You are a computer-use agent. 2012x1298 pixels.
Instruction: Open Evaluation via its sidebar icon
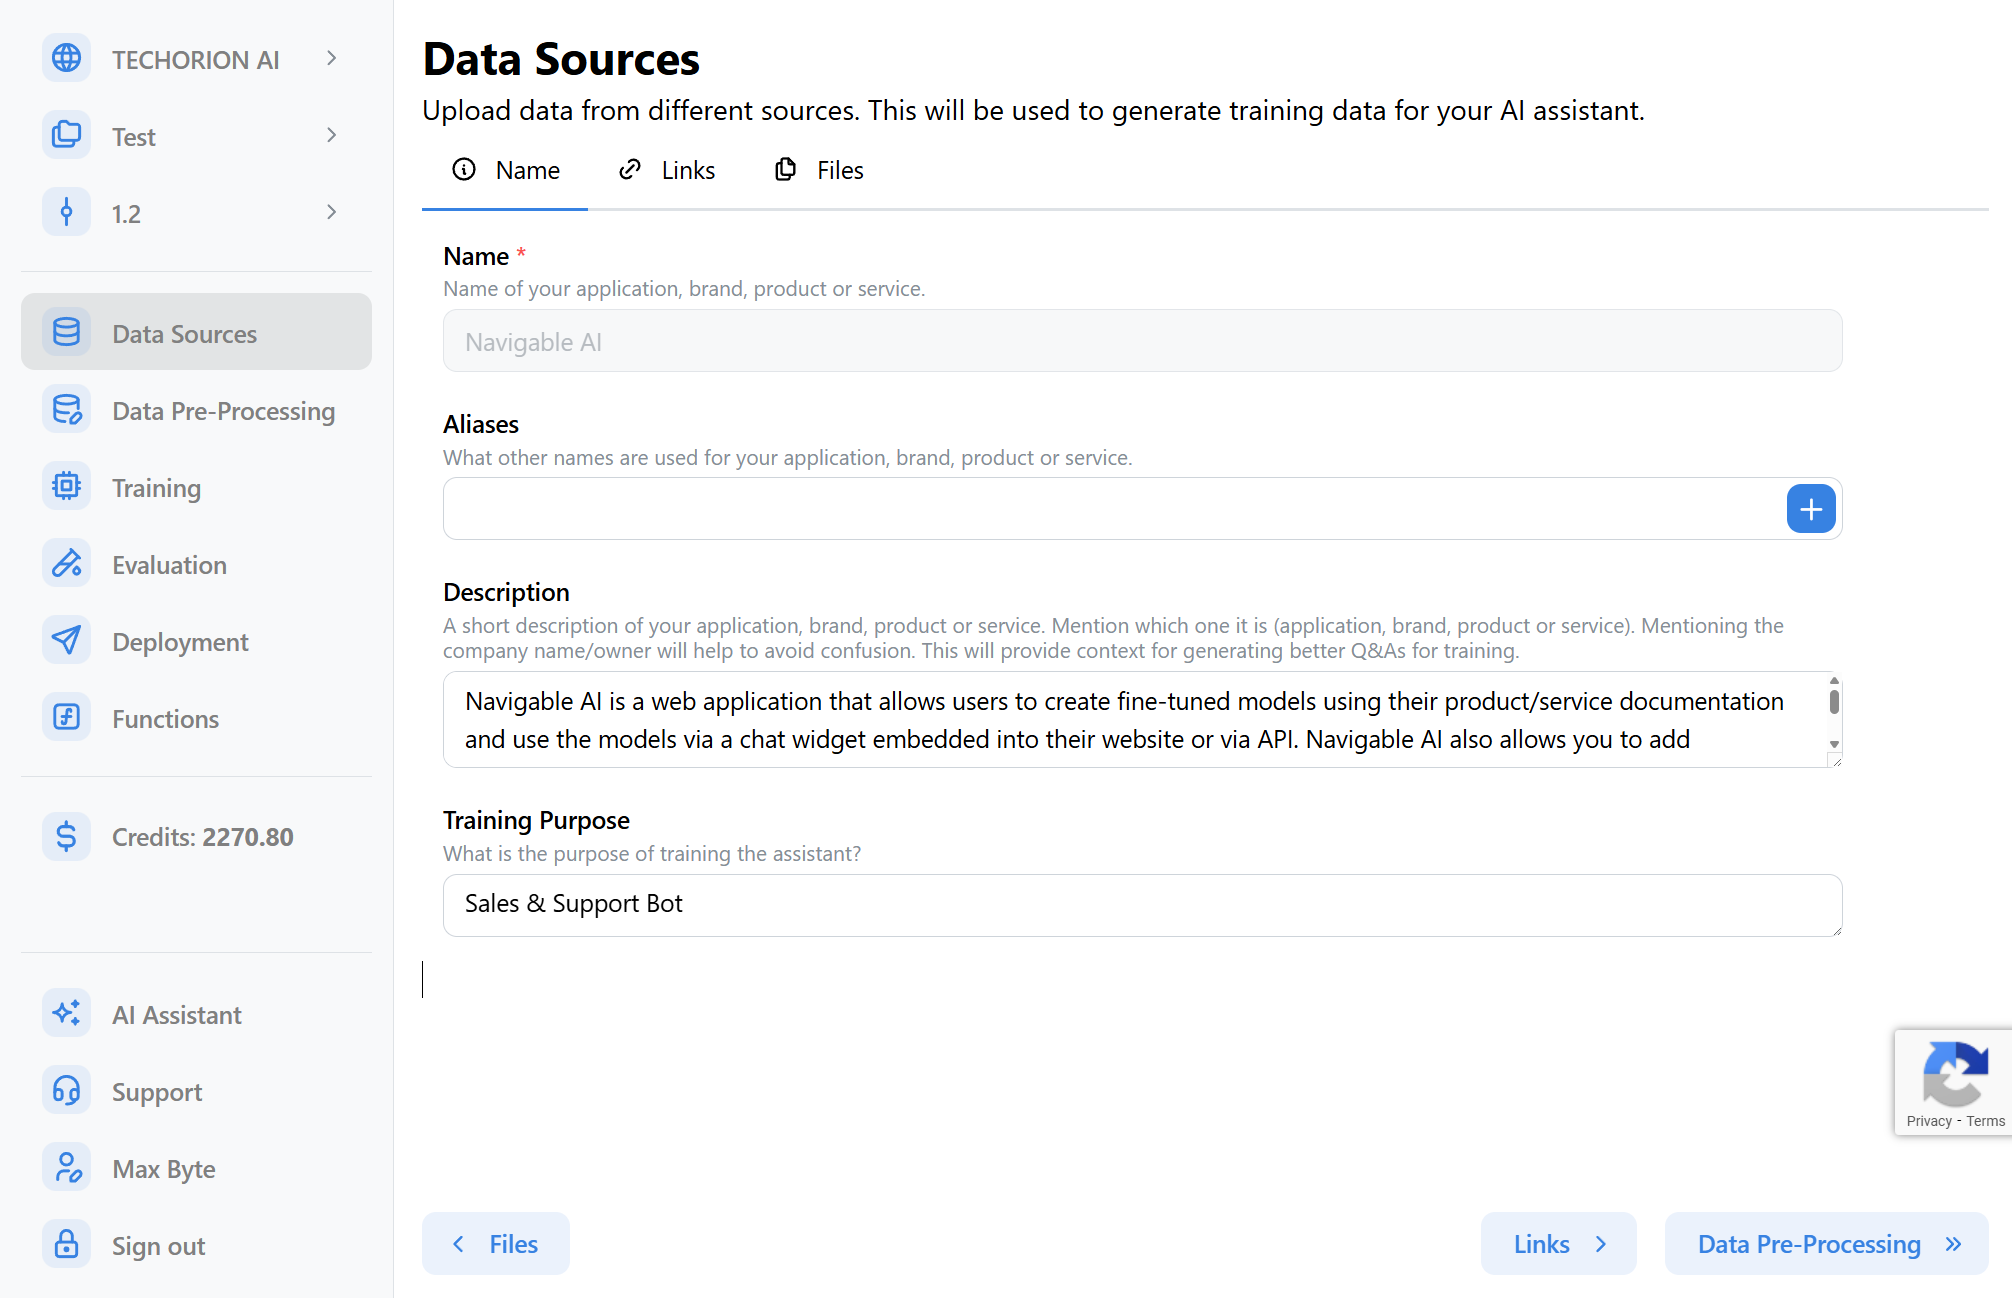(66, 564)
